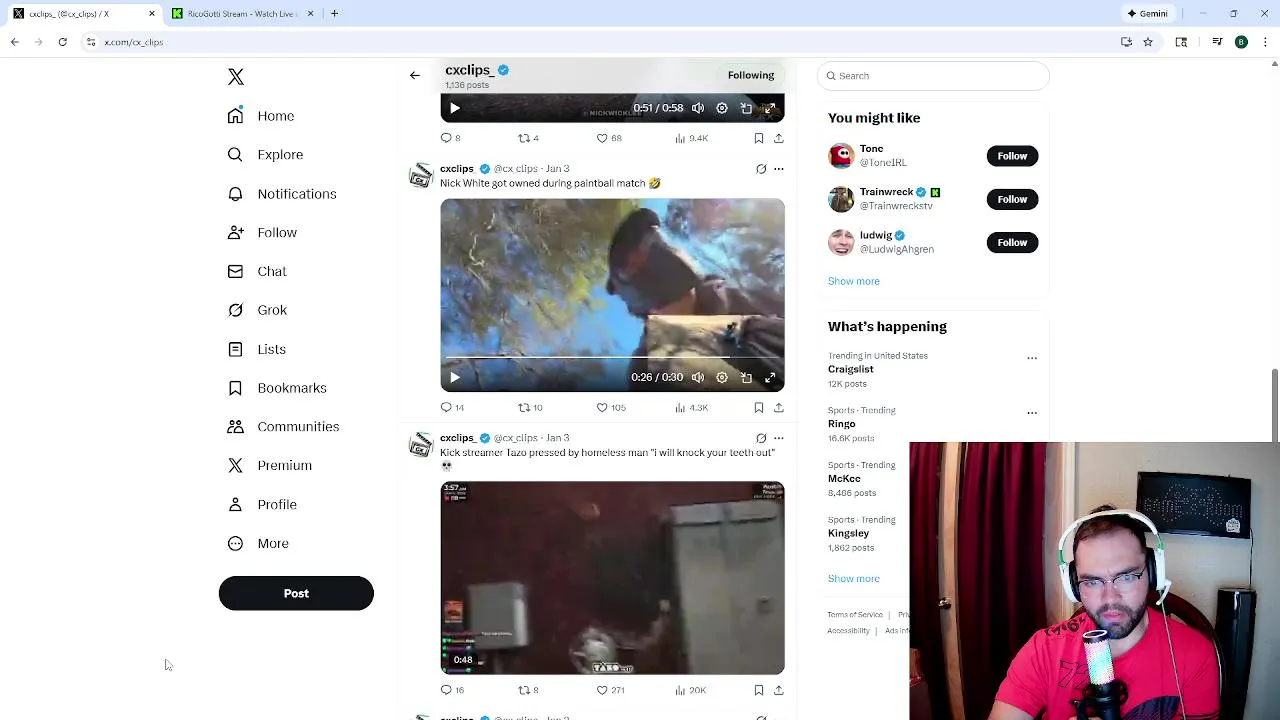This screenshot has height=720, width=1280.
Task: Open Explore in the left sidebar
Action: pyautogui.click(x=265, y=155)
